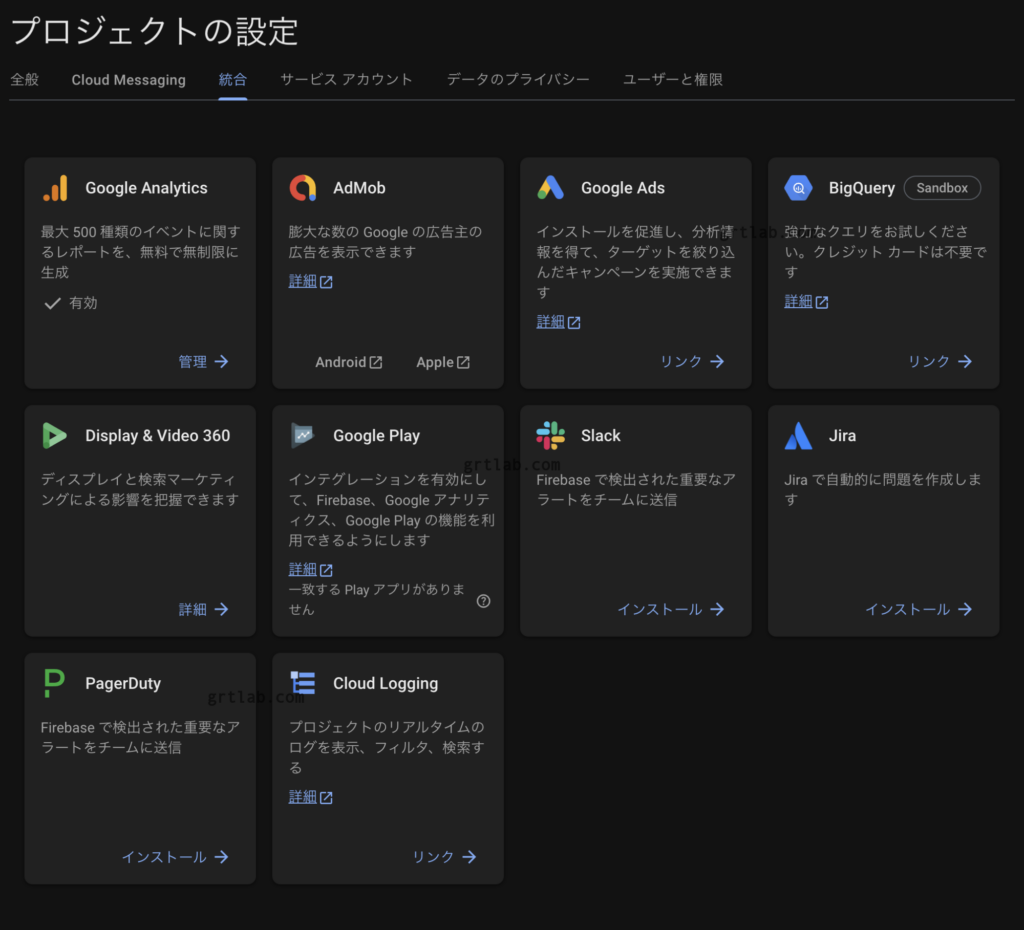Click インストール on the Slack card
The height and width of the screenshot is (930, 1024).
(x=672, y=609)
